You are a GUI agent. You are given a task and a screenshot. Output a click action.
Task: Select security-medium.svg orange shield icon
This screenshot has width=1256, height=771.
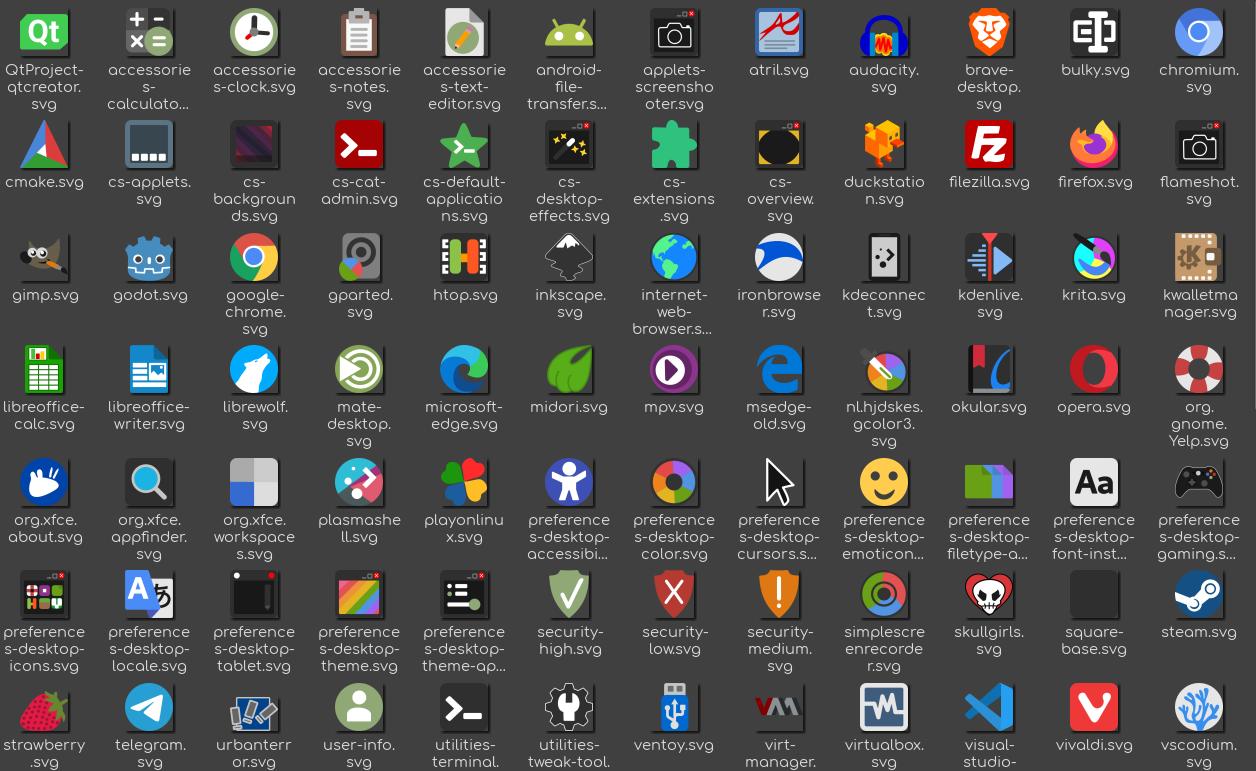(779, 595)
